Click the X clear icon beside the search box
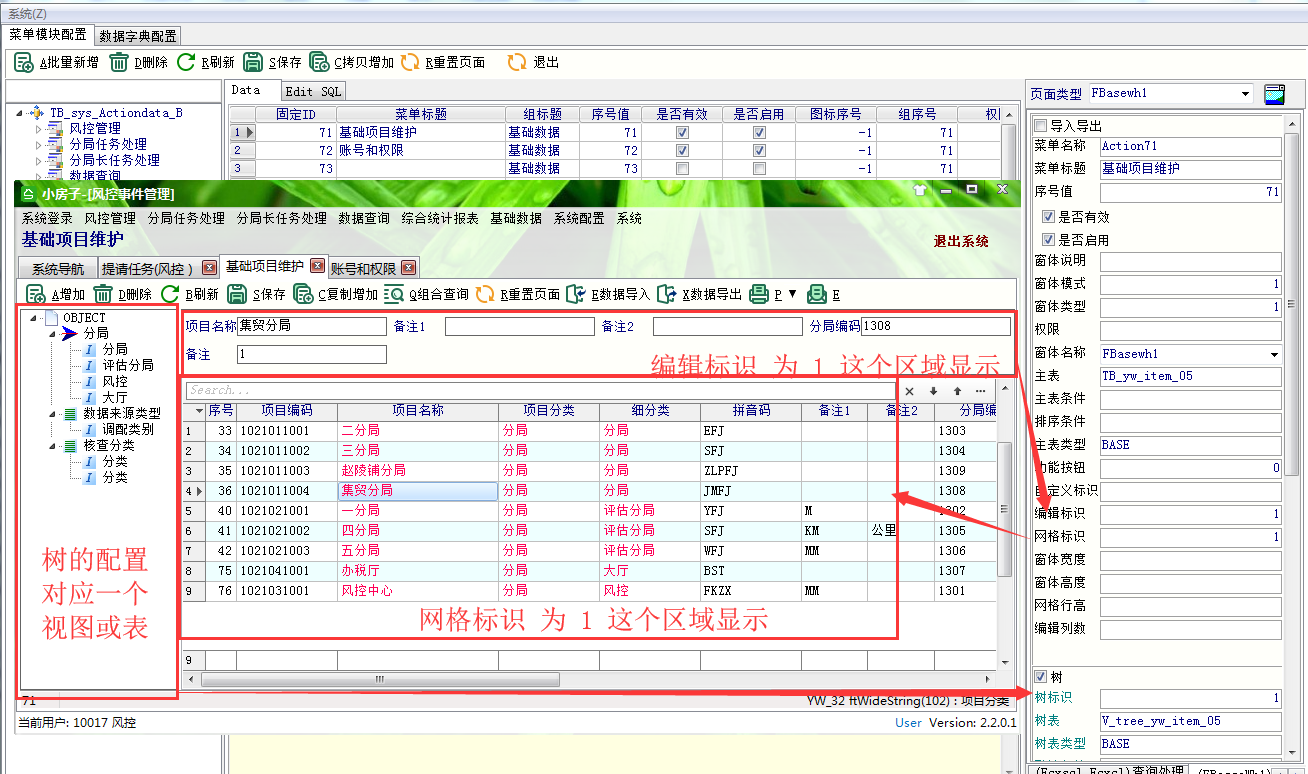1308x774 pixels. point(910,391)
